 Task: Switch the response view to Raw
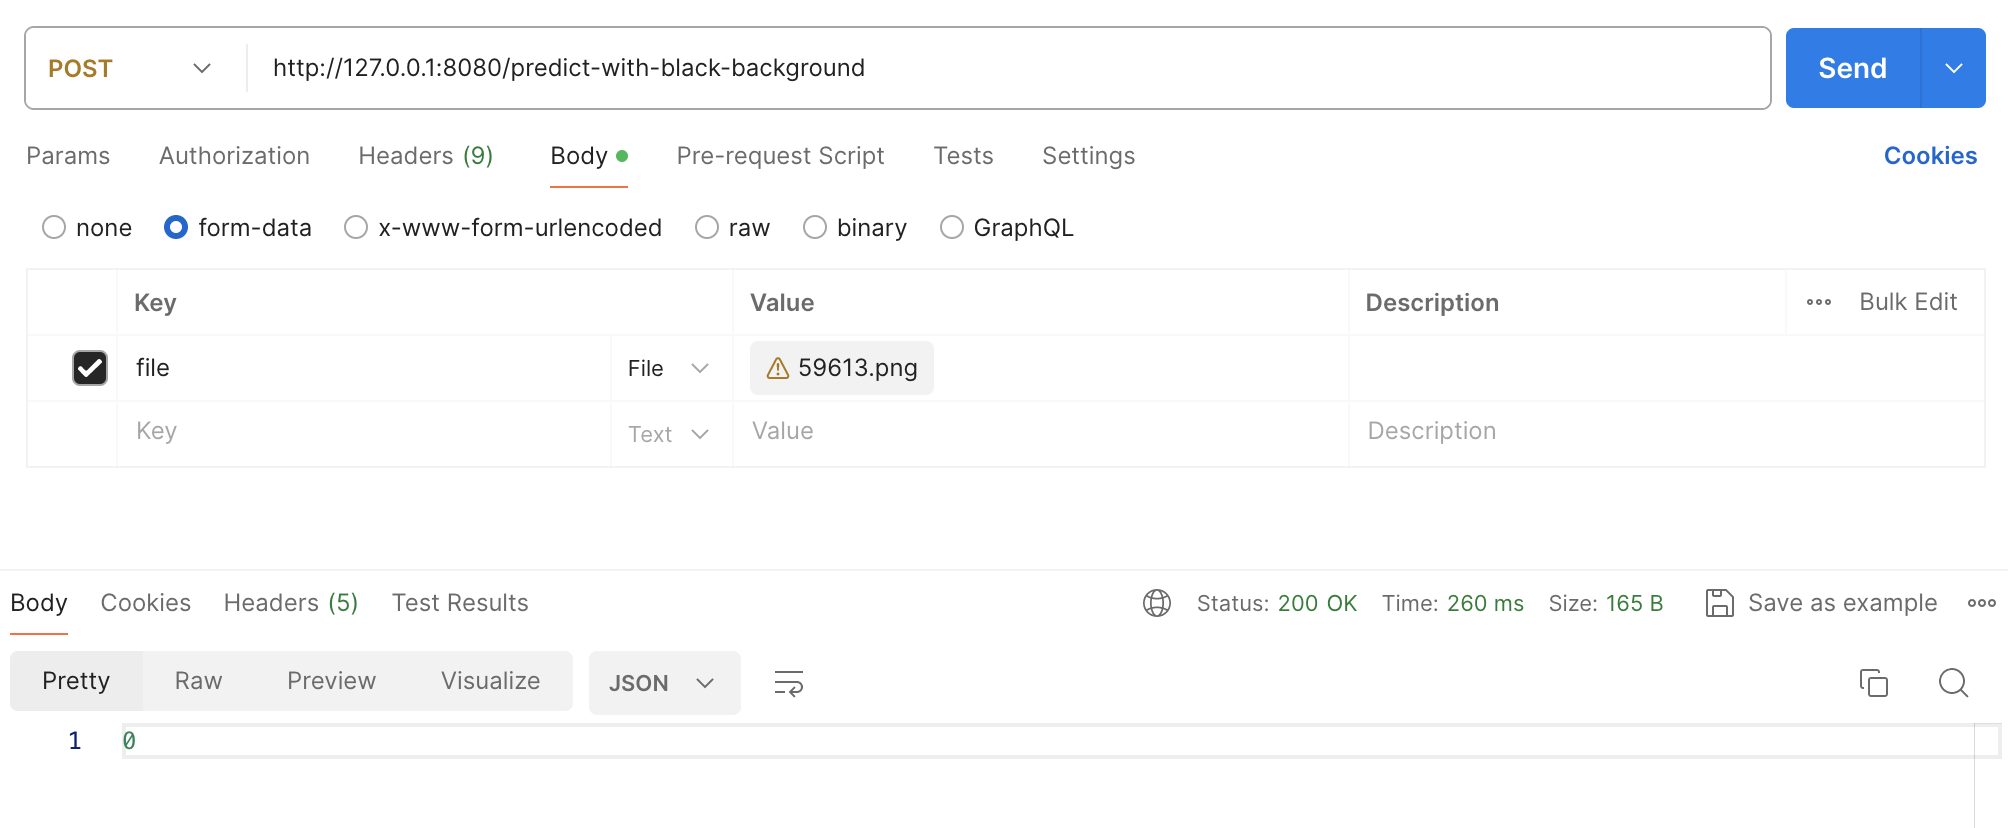pyautogui.click(x=198, y=681)
